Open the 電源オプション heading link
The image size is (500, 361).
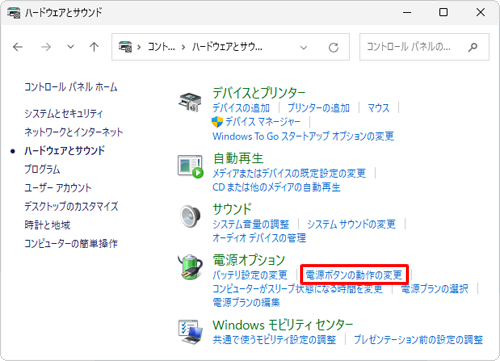[x=249, y=260]
